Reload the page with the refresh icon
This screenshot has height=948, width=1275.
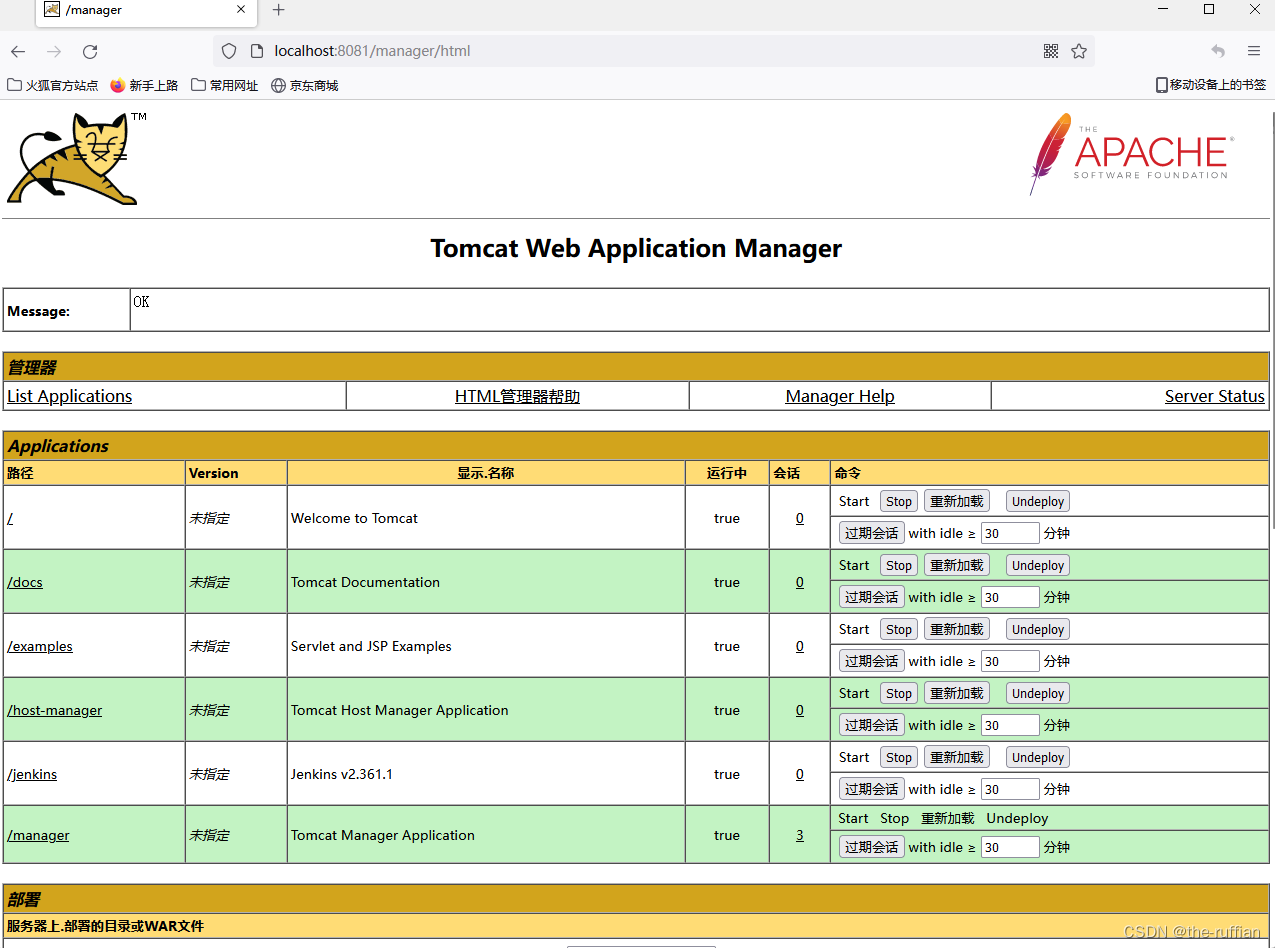90,51
